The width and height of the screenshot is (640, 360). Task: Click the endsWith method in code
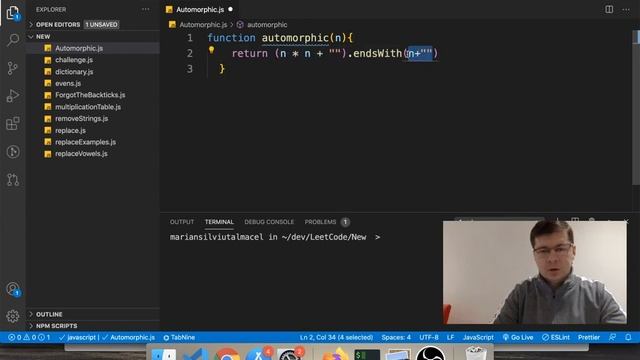(x=378, y=53)
